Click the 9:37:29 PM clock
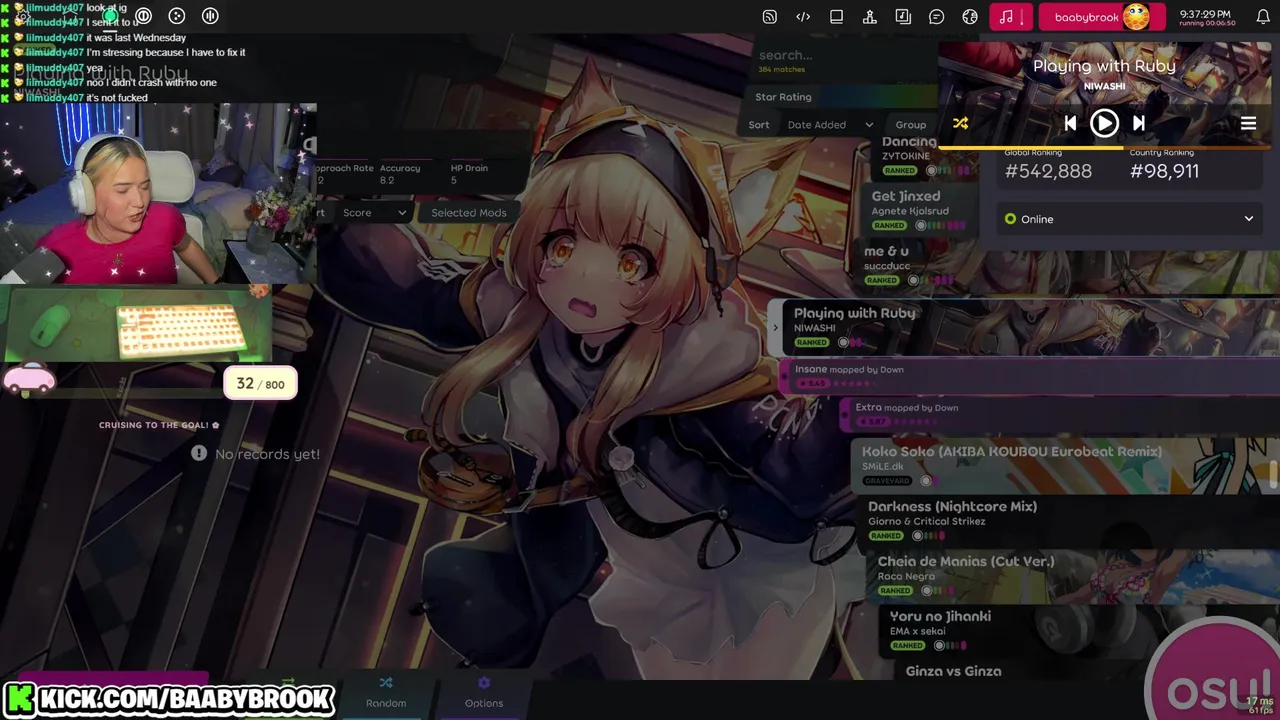Image resolution: width=1280 pixels, height=720 pixels. pos(1205,14)
